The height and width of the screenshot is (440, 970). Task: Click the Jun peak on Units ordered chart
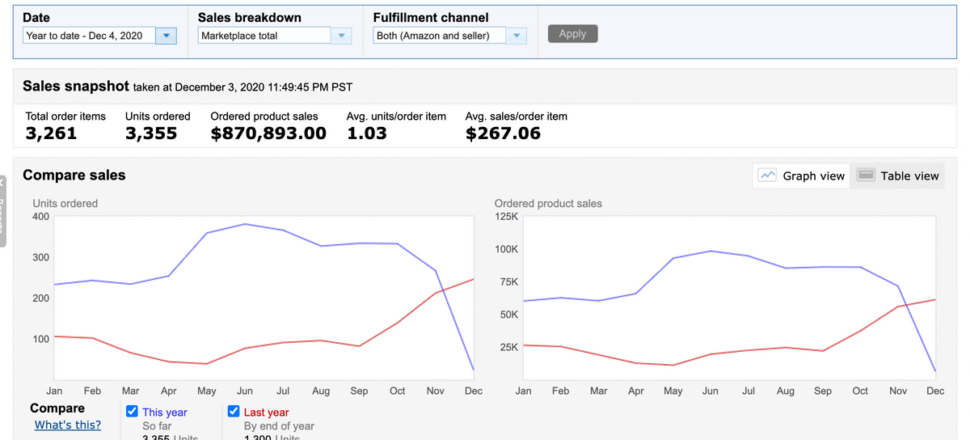[x=246, y=224]
